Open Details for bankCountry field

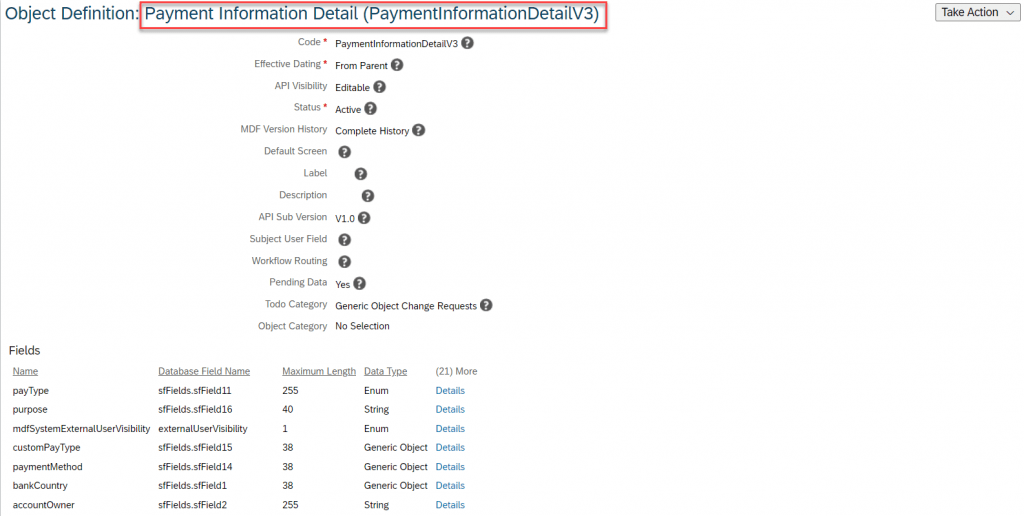(x=450, y=485)
